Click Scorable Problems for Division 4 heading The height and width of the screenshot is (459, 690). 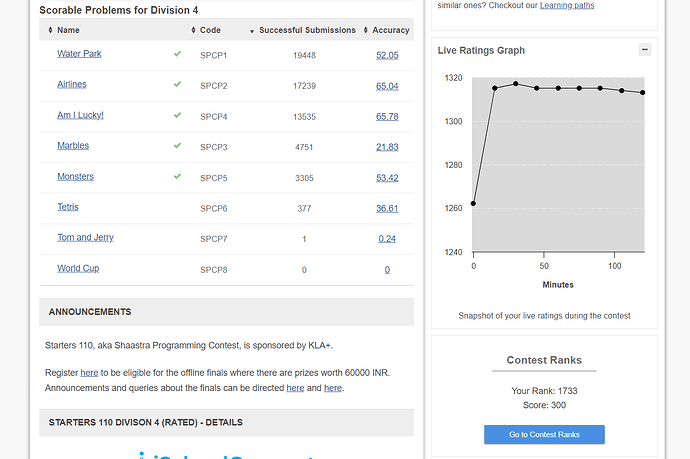click(119, 10)
